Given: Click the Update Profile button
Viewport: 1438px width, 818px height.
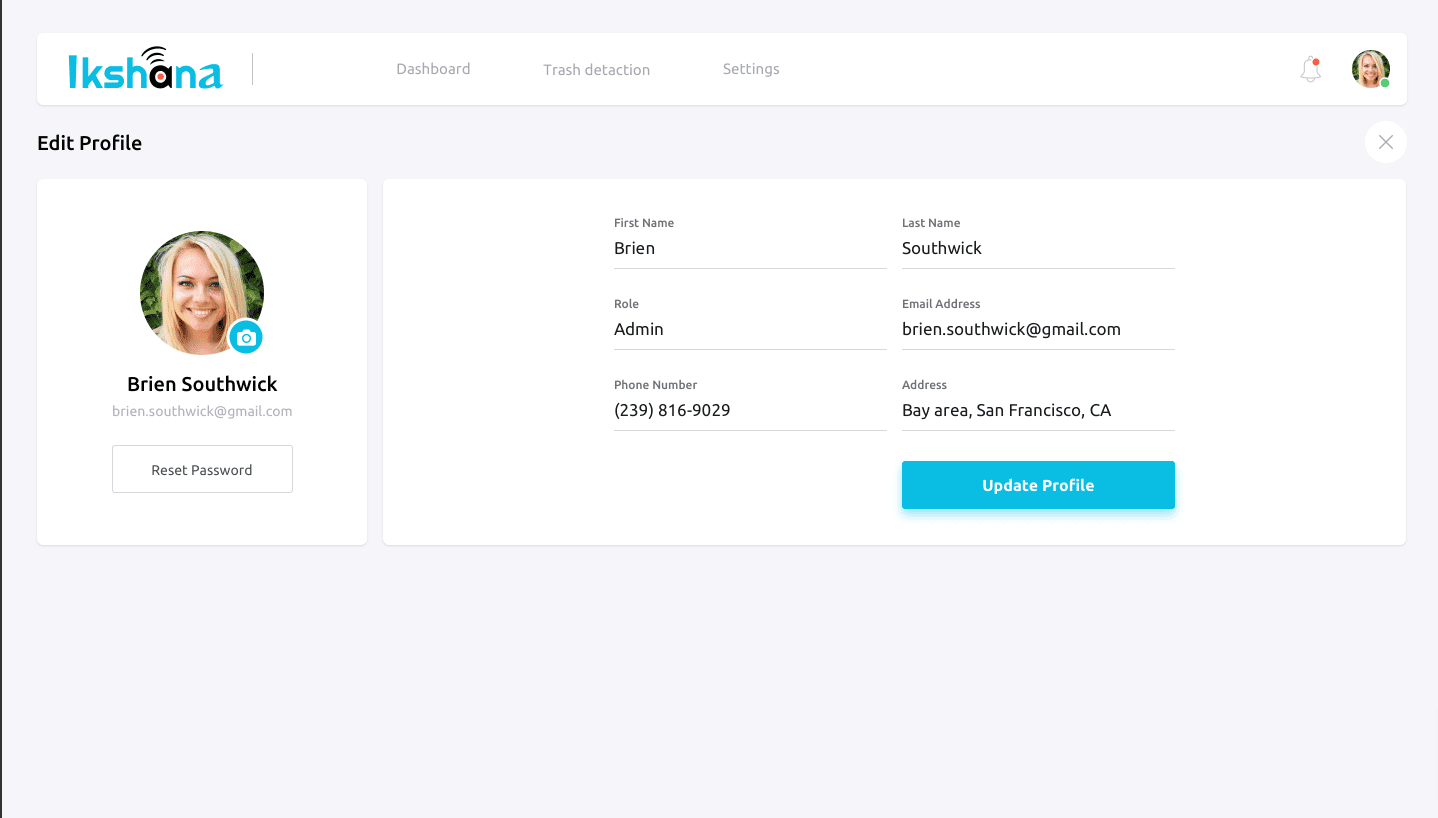Looking at the screenshot, I should pos(1037,485).
